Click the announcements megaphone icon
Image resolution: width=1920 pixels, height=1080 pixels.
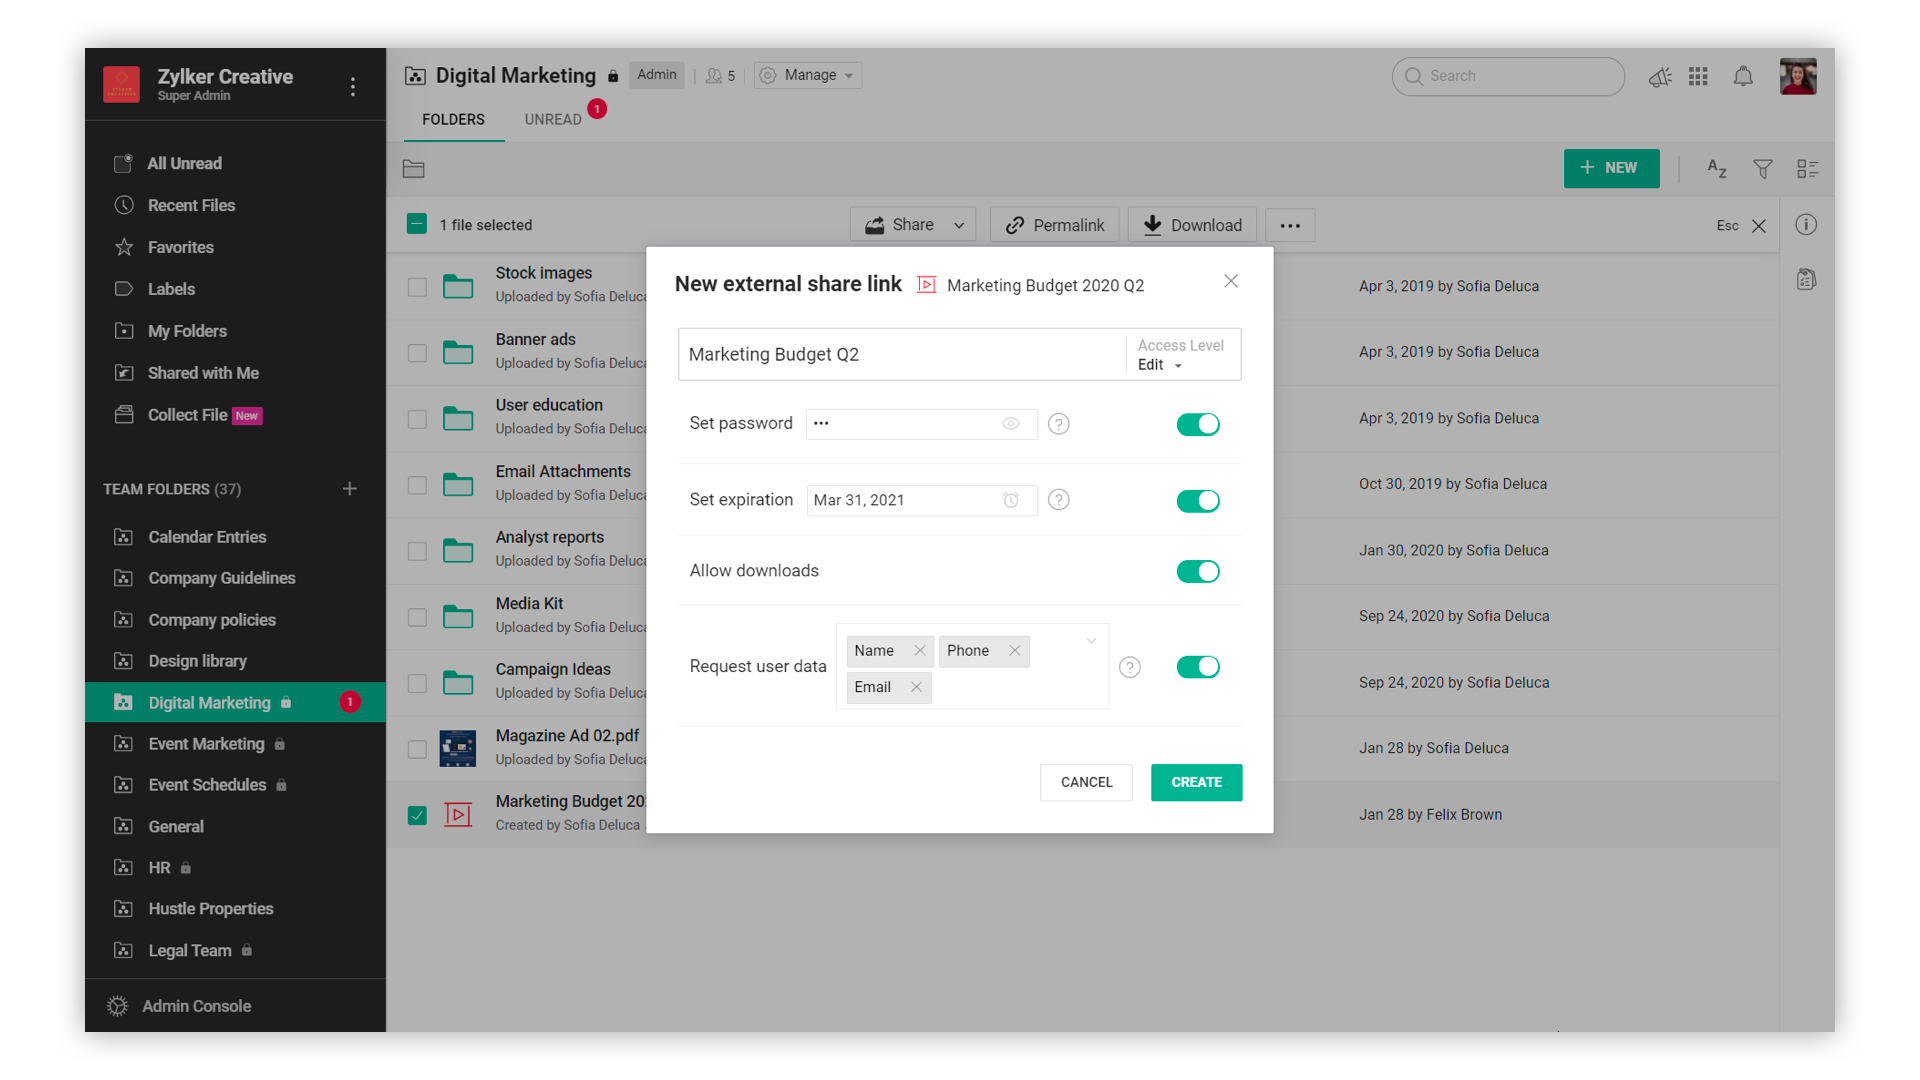pyautogui.click(x=1660, y=76)
